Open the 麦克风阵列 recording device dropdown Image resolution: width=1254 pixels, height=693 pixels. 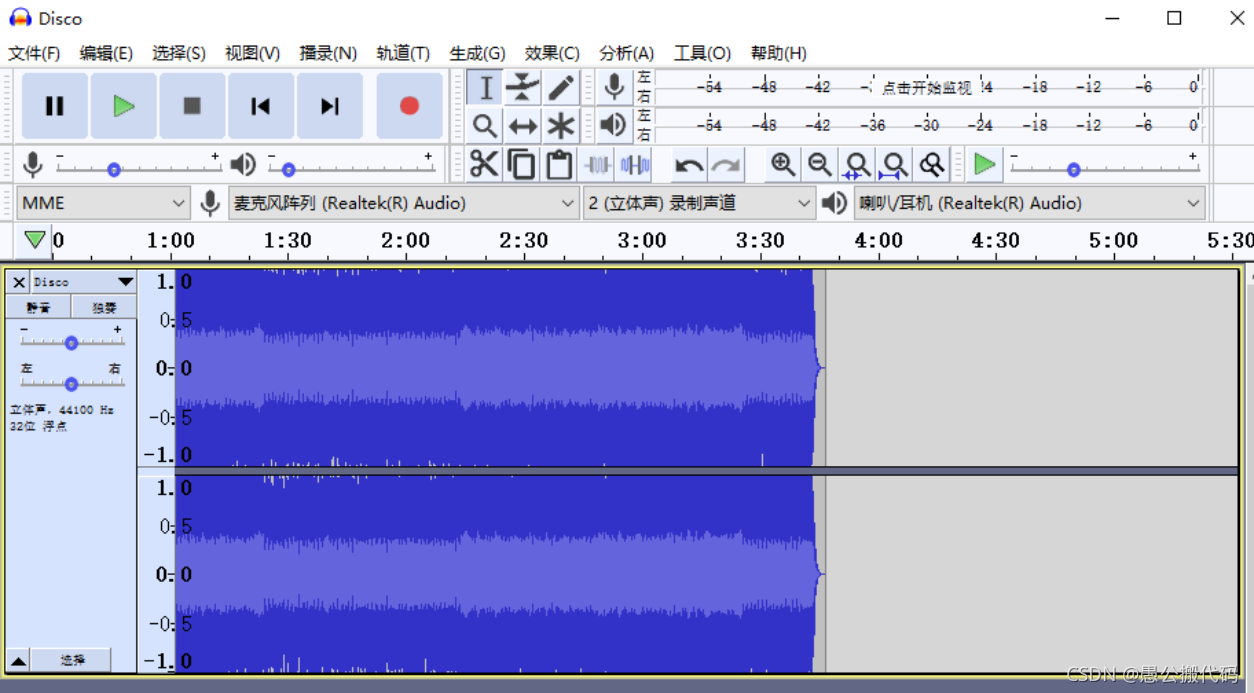click(404, 203)
